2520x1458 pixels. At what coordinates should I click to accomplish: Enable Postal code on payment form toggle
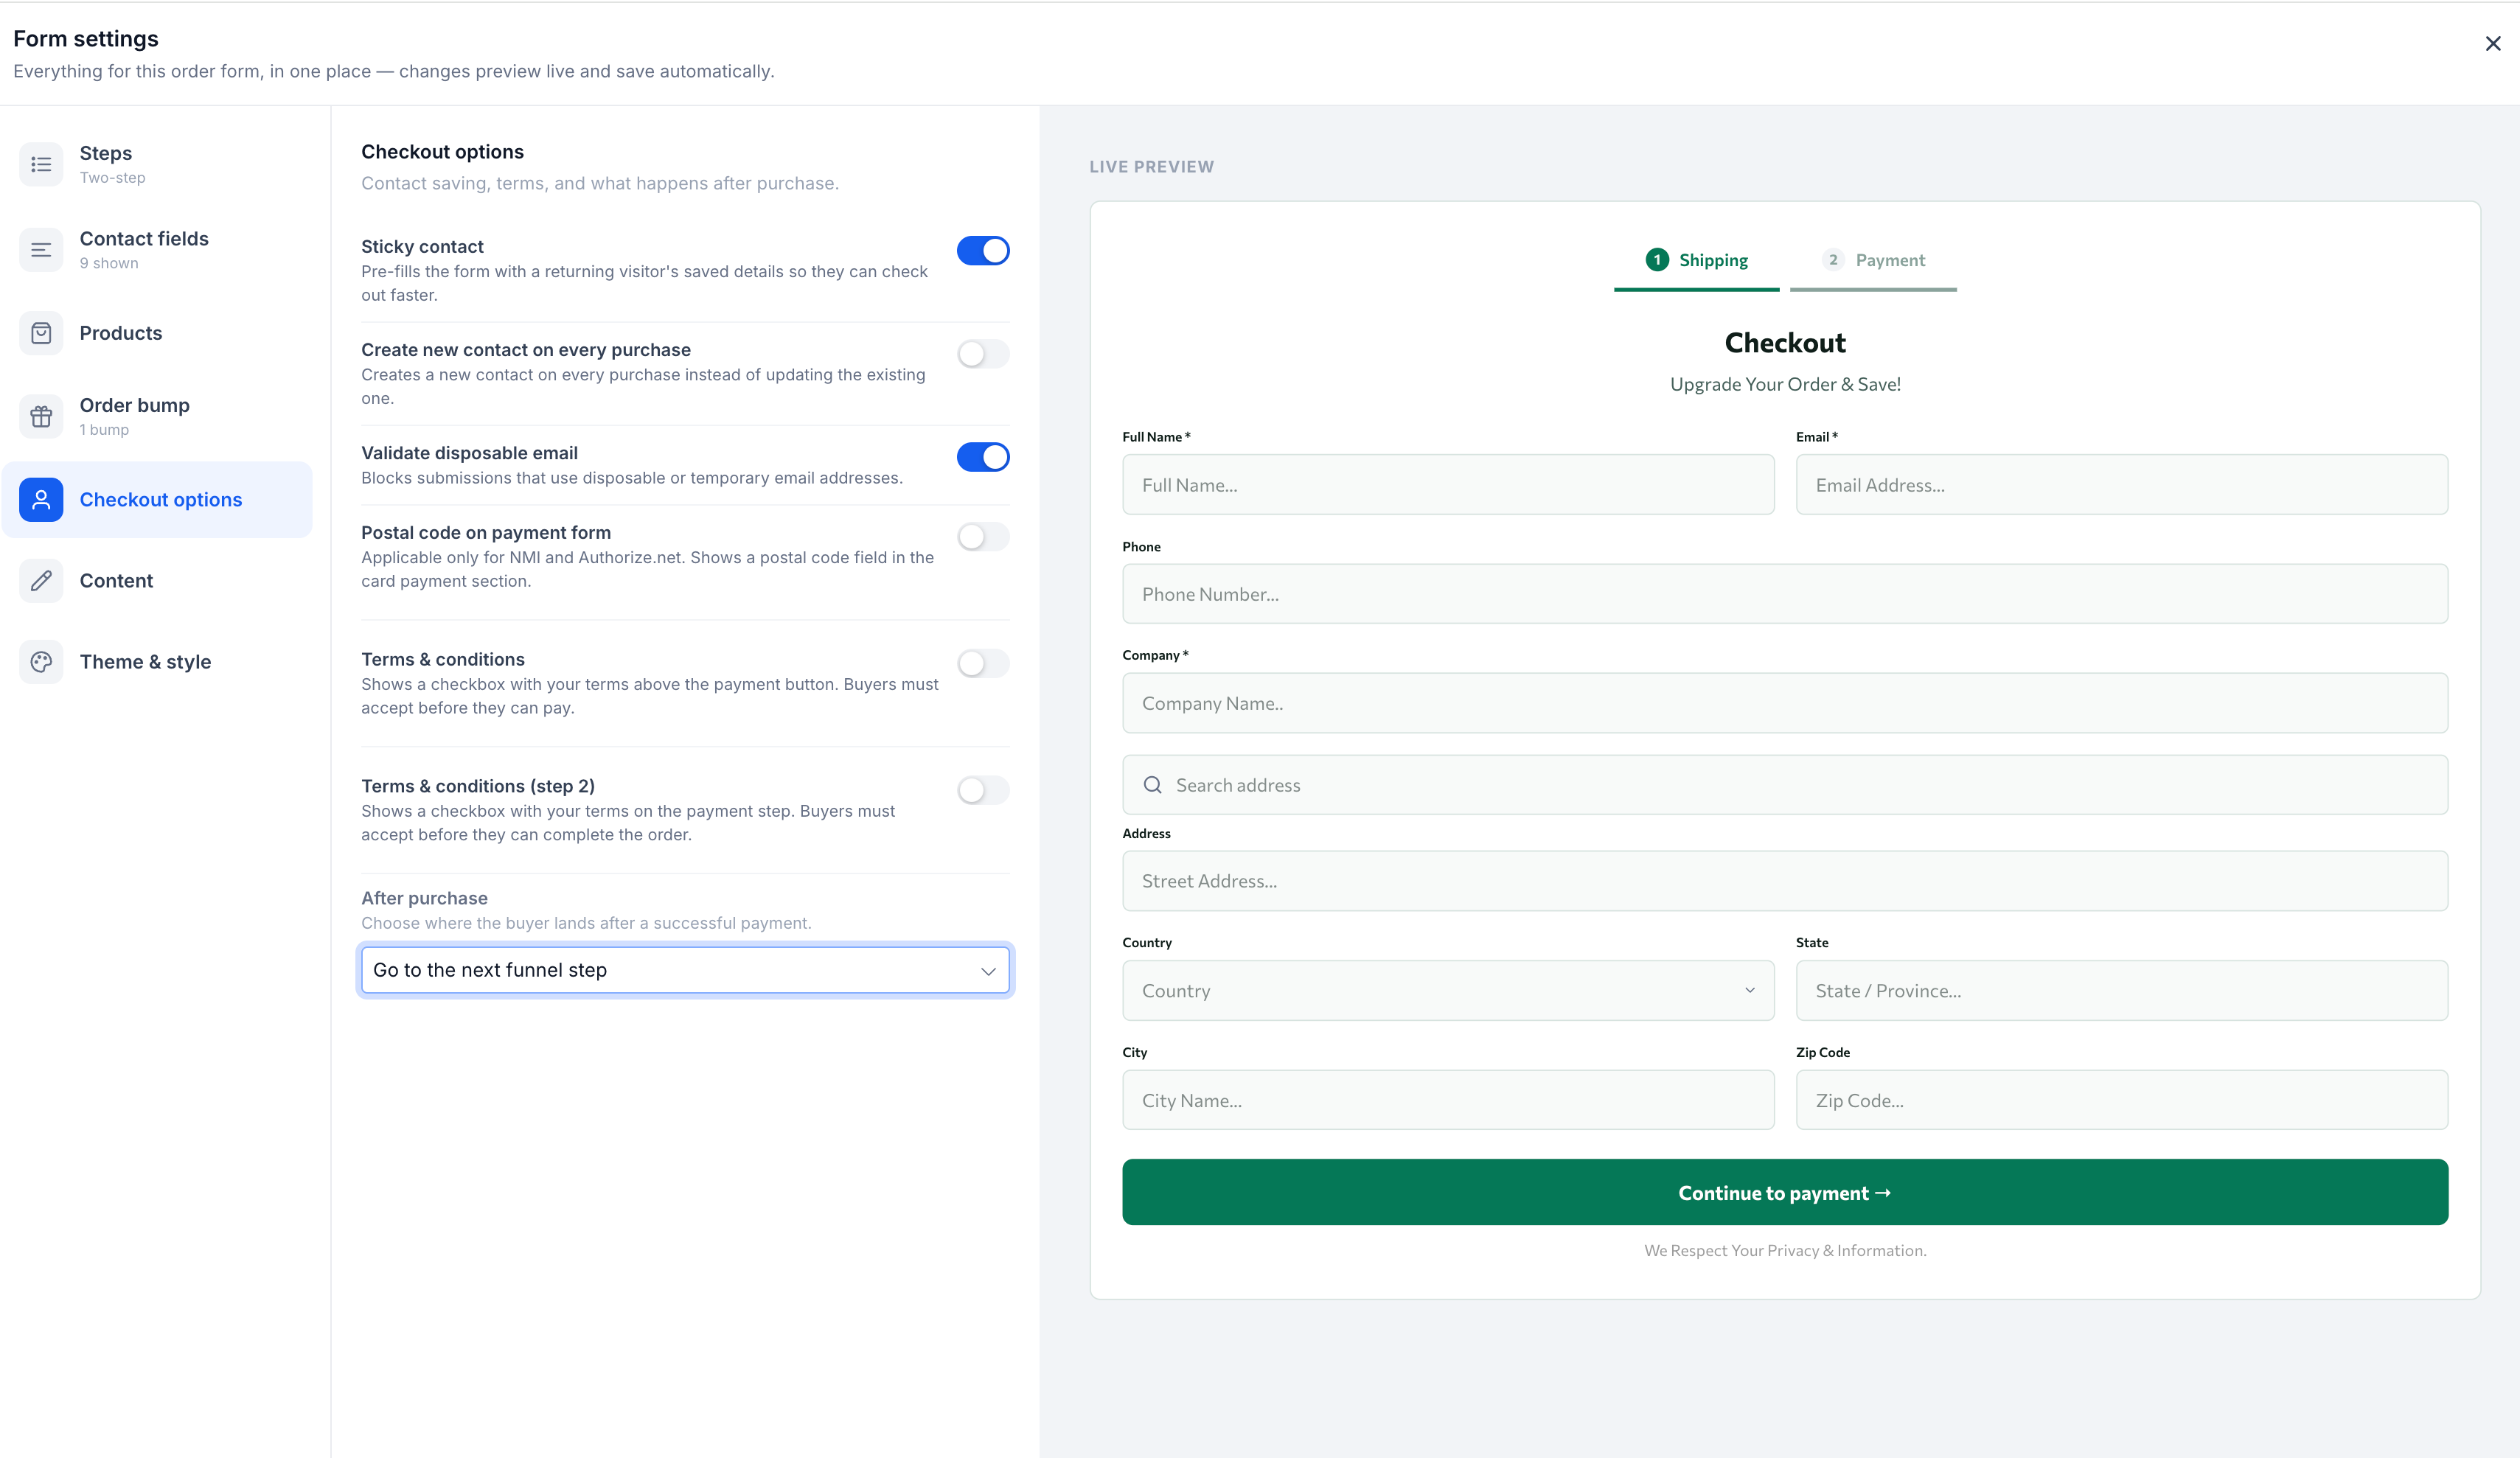983,537
